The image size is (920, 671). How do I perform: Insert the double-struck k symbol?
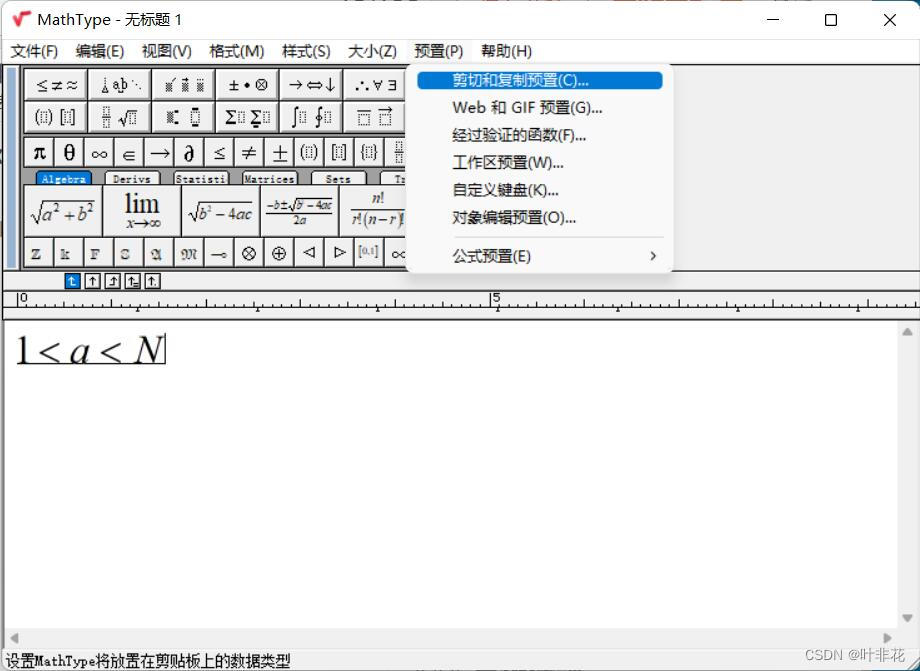coord(69,253)
